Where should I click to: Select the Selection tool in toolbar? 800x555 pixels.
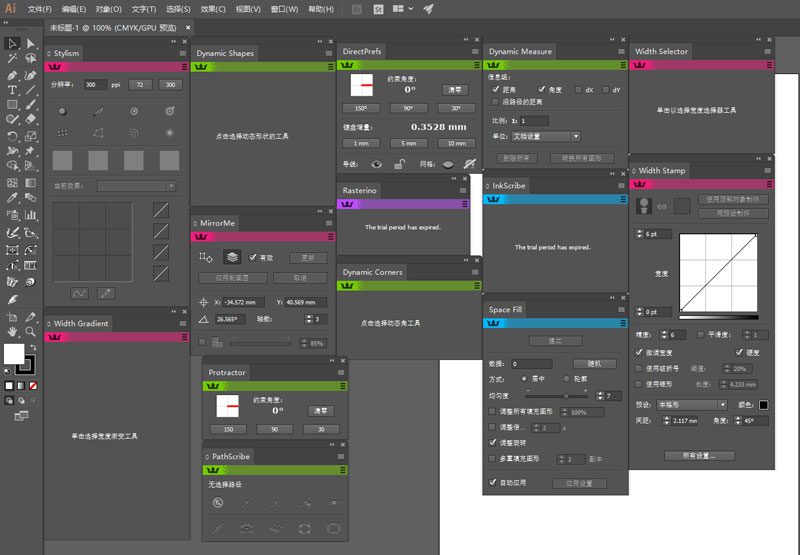(12, 44)
